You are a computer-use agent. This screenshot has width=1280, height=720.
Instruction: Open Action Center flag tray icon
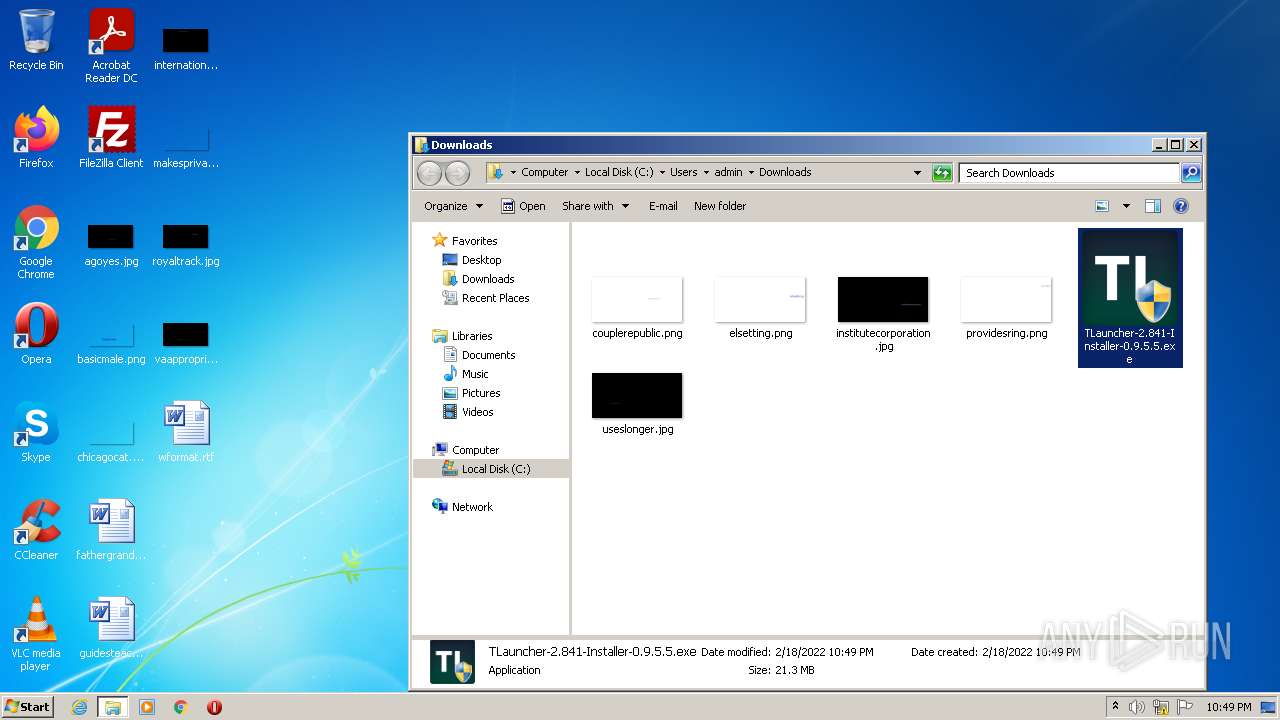(1184, 707)
